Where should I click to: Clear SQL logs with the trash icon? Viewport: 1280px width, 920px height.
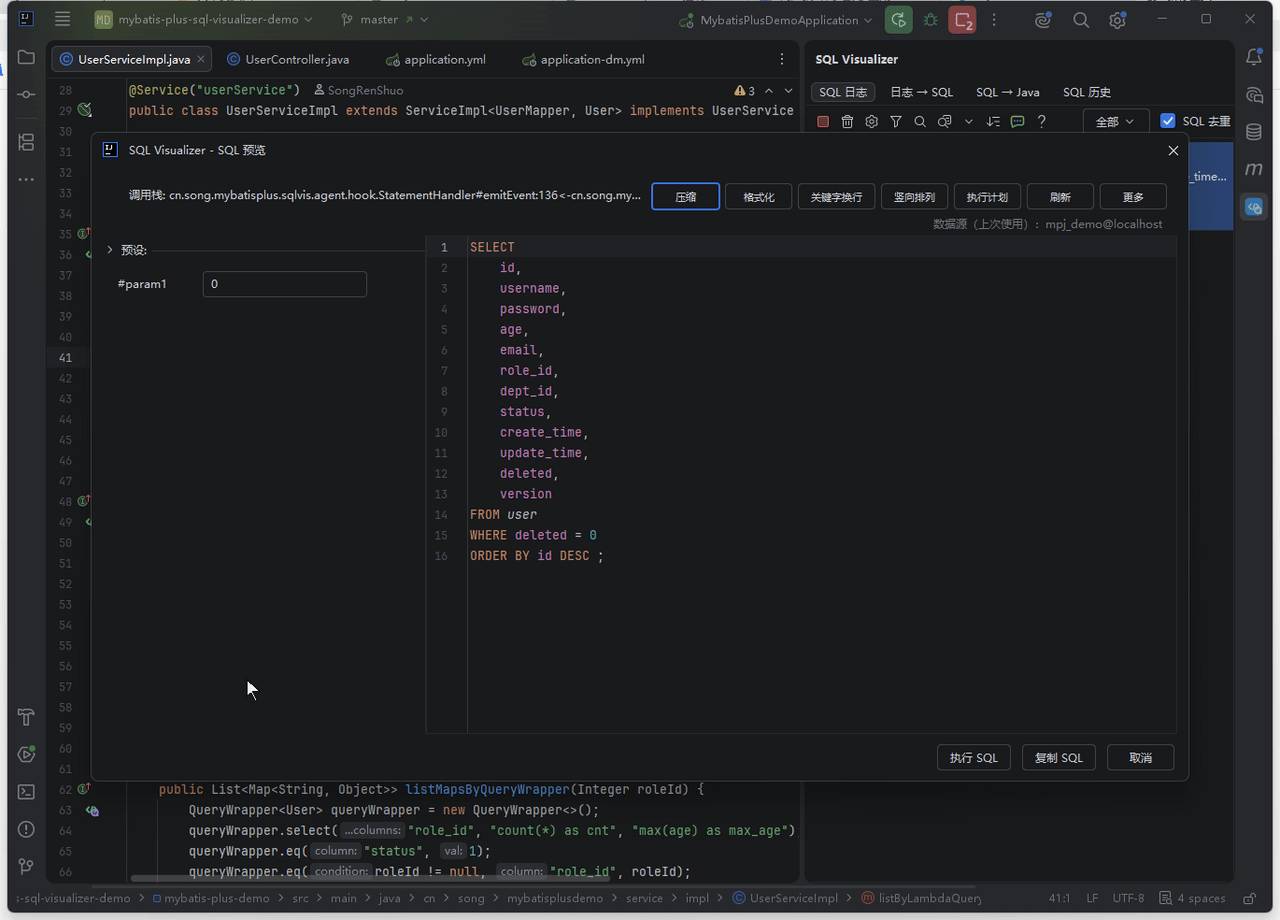pyautogui.click(x=847, y=122)
